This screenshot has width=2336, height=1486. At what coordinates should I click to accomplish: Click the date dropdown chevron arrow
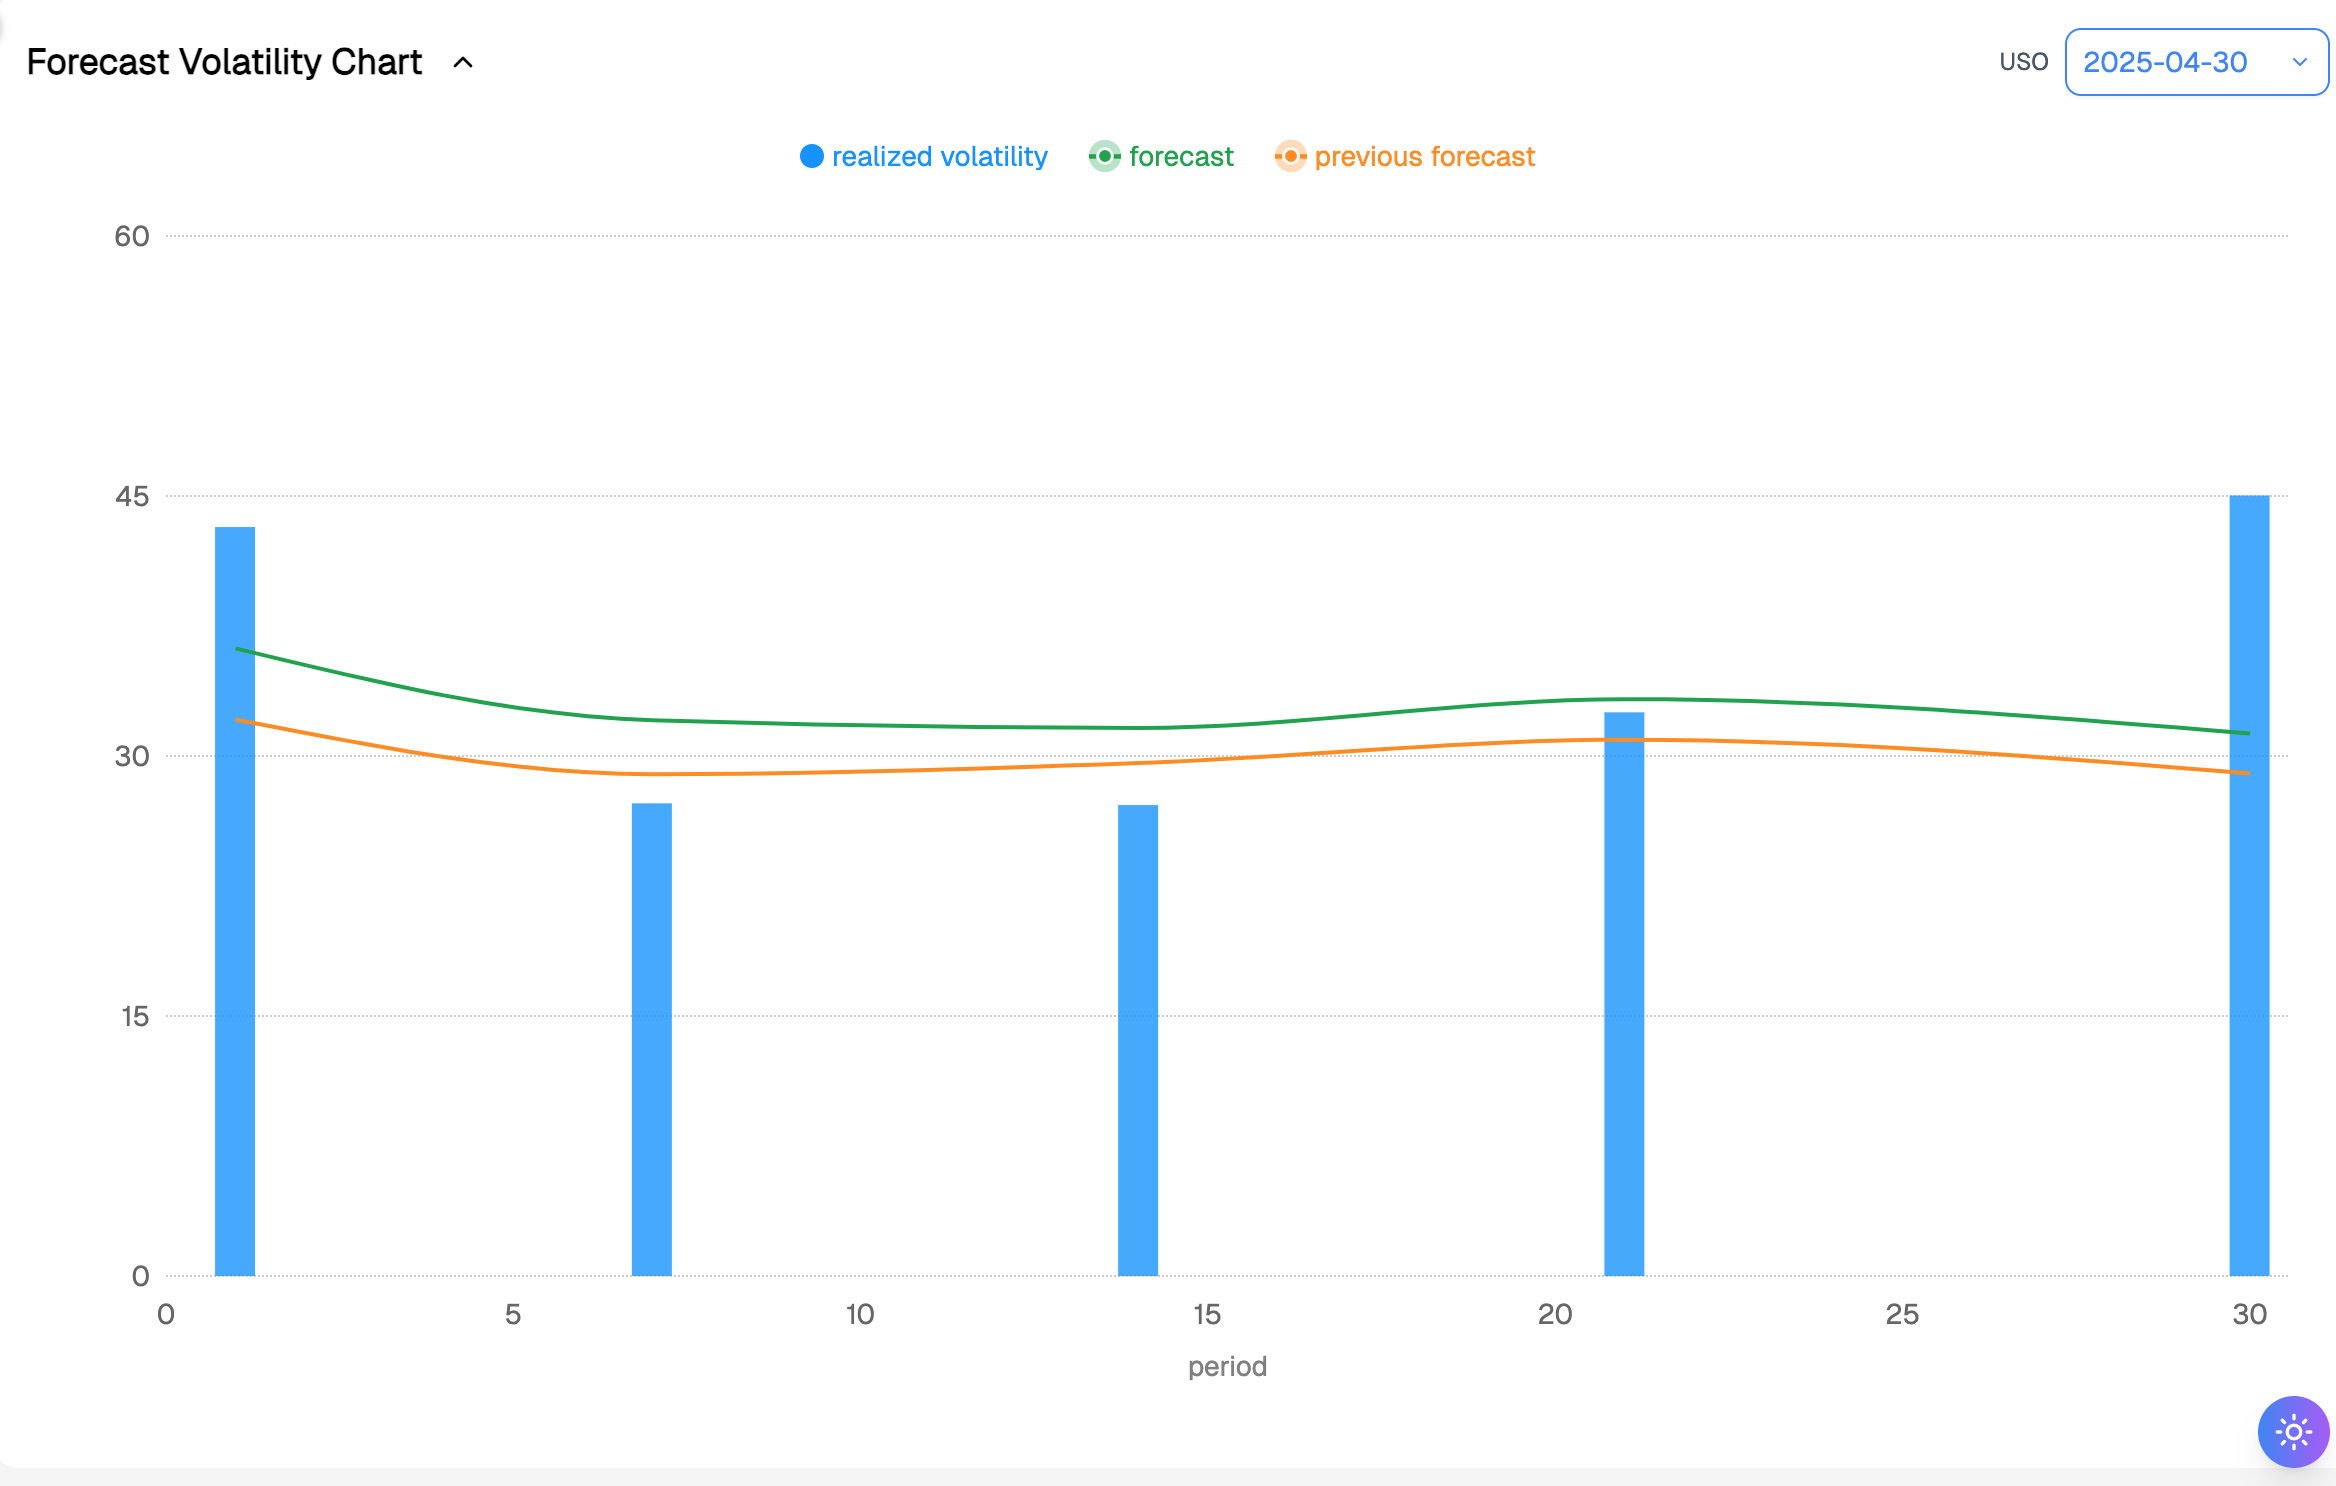point(2299,62)
